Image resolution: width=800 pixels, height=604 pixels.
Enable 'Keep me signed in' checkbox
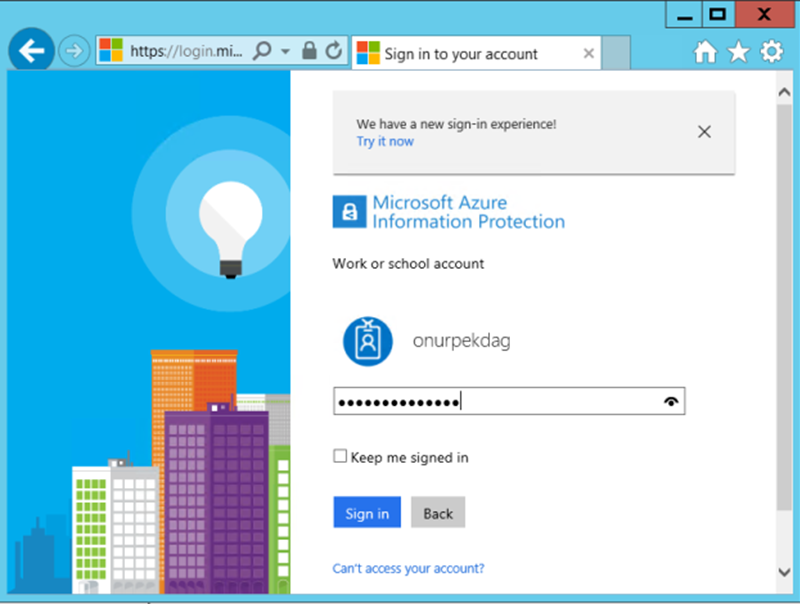(340, 456)
